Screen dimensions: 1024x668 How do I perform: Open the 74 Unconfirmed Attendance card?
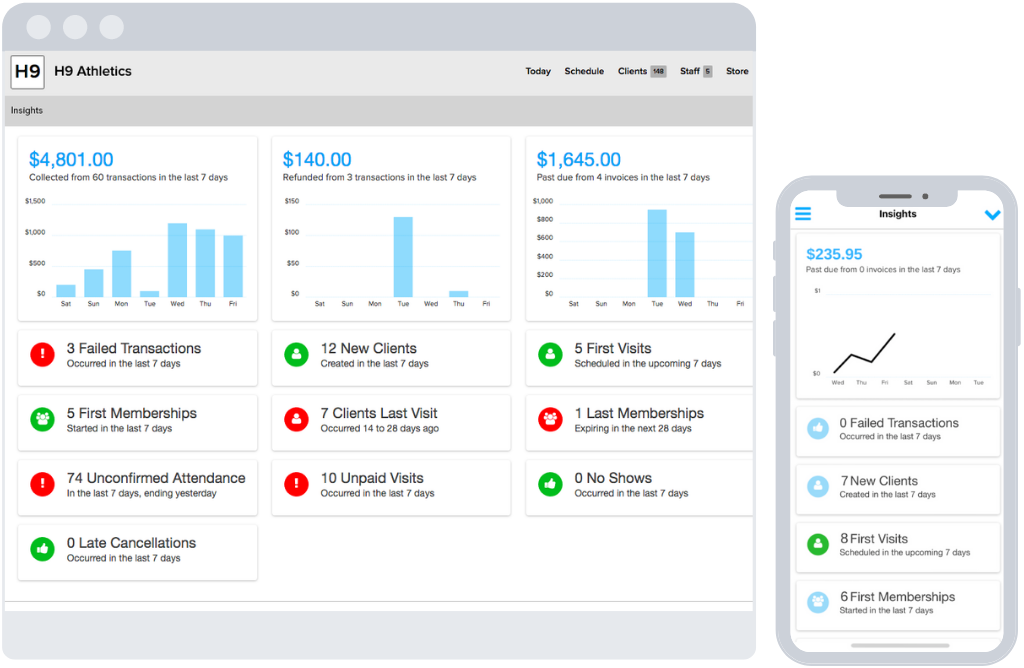point(138,488)
